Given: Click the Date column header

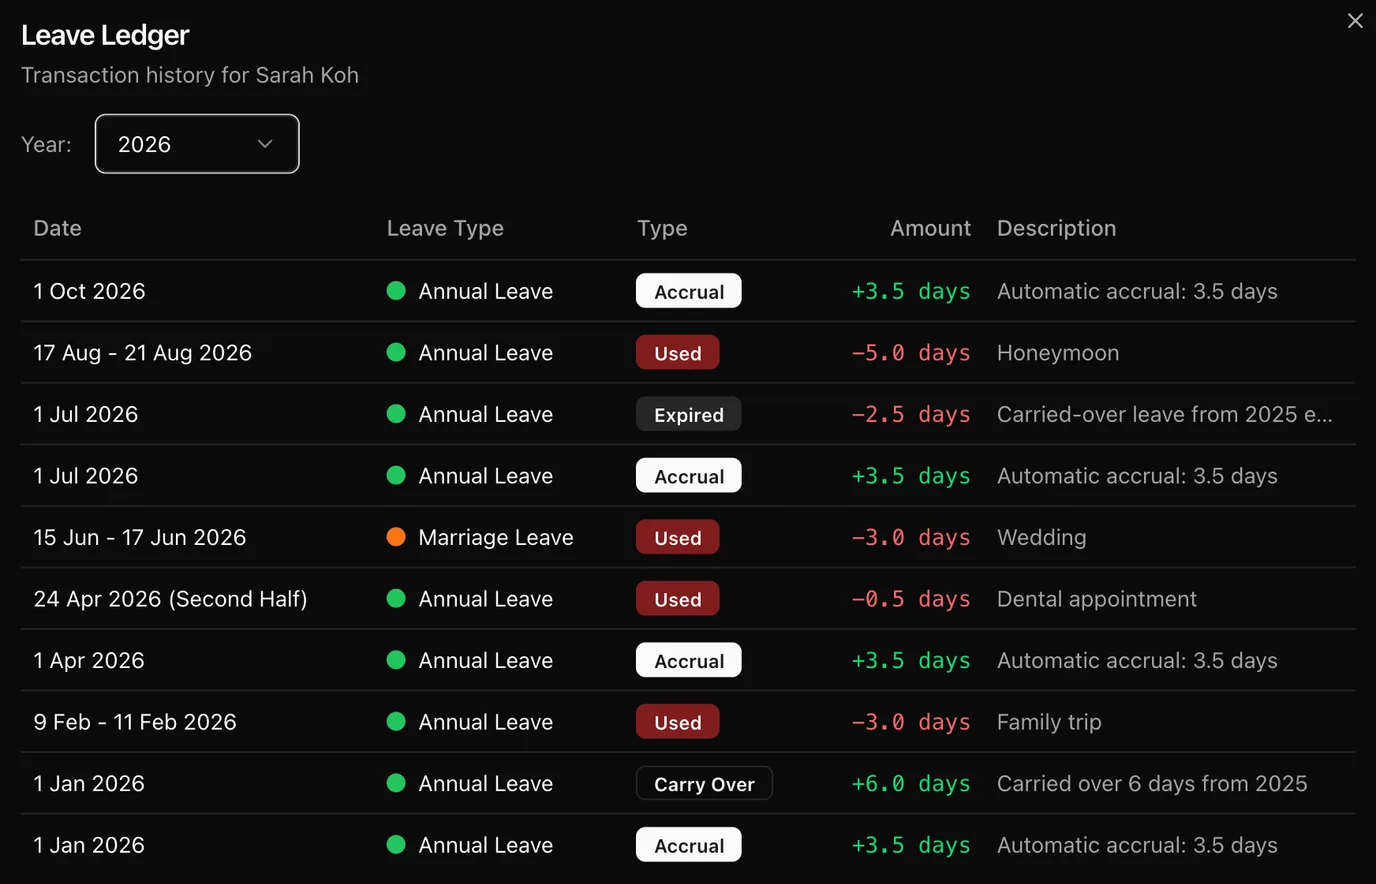Looking at the screenshot, I should pos(58,228).
